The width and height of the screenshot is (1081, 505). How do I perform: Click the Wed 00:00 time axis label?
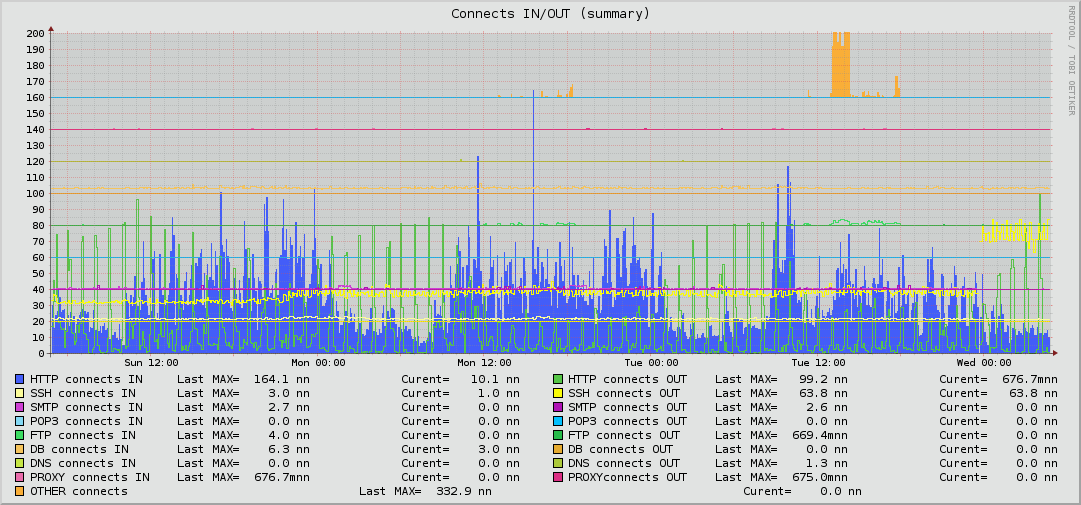[984, 362]
